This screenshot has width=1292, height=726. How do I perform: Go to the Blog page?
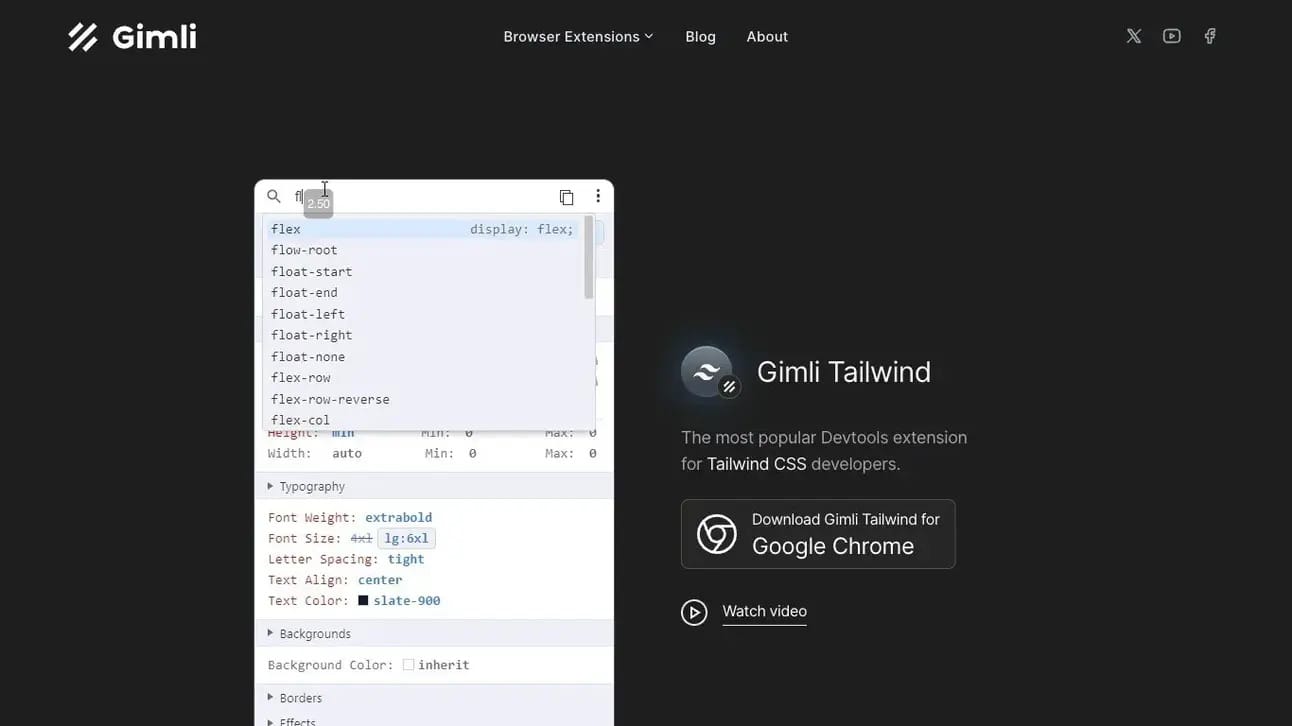point(700,37)
